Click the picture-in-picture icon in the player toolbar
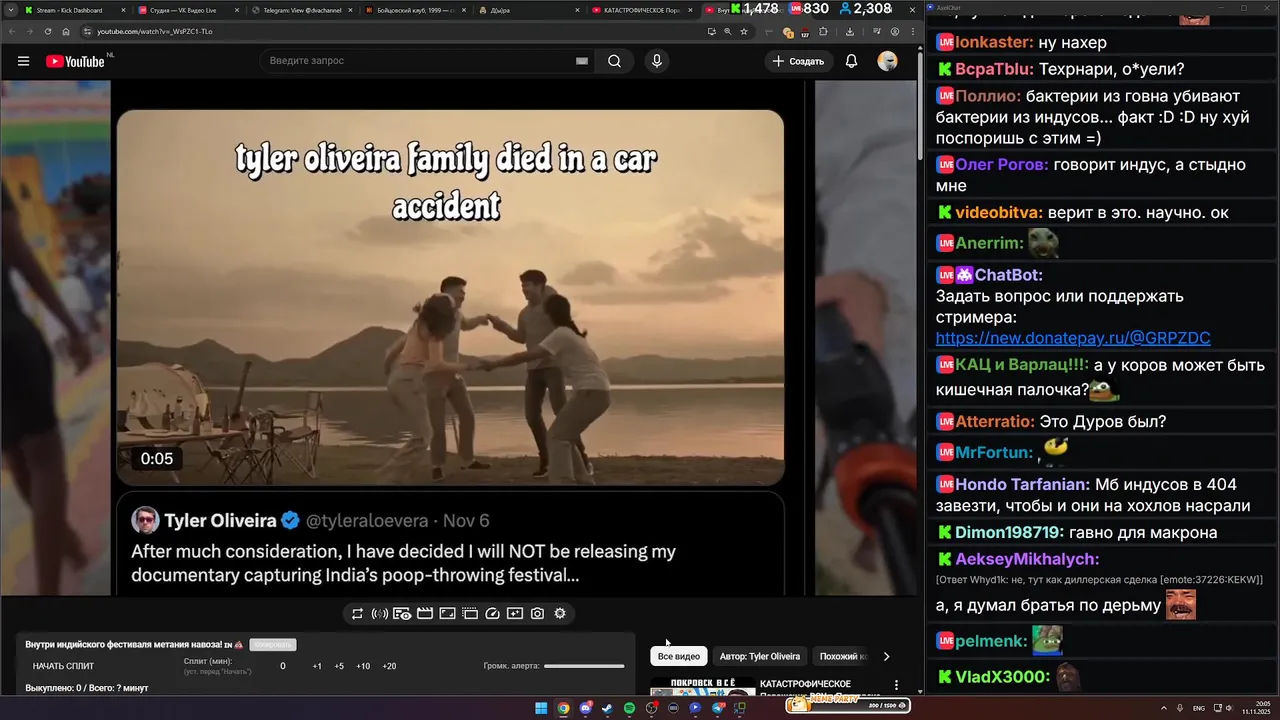This screenshot has height=720, width=1280. click(x=447, y=614)
